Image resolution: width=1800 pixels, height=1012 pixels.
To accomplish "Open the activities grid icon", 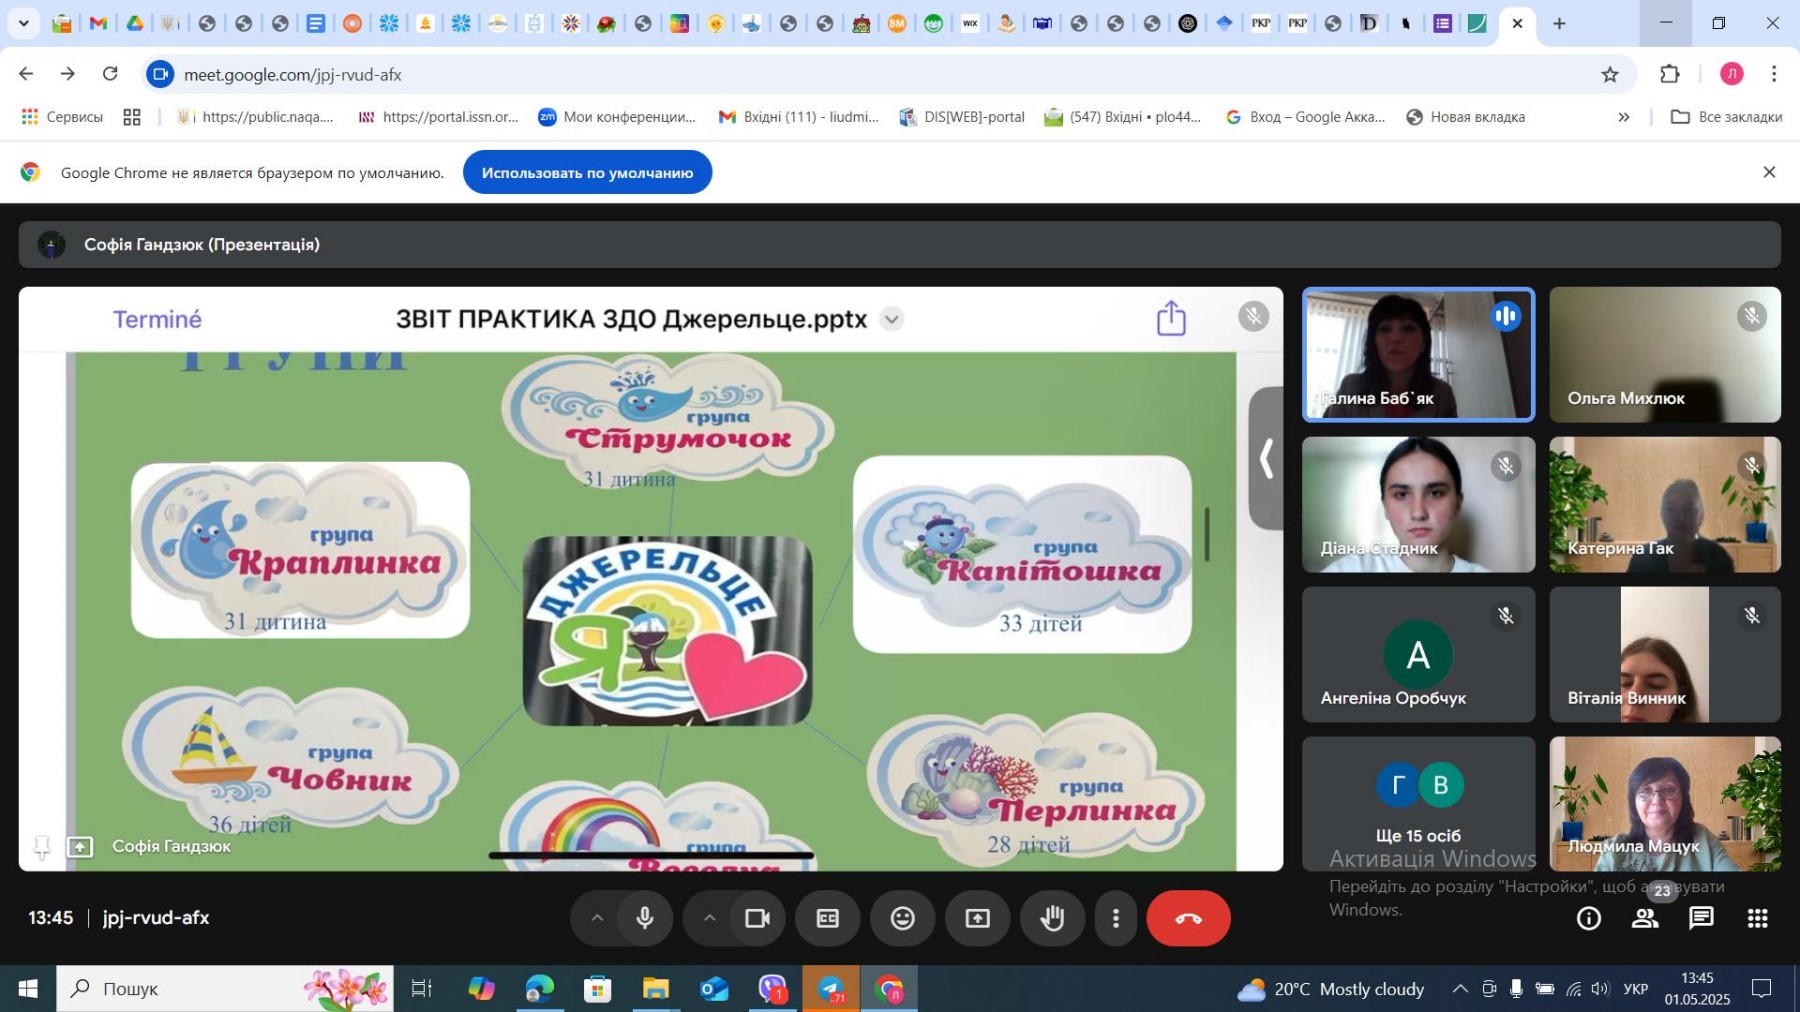I will (1757, 918).
